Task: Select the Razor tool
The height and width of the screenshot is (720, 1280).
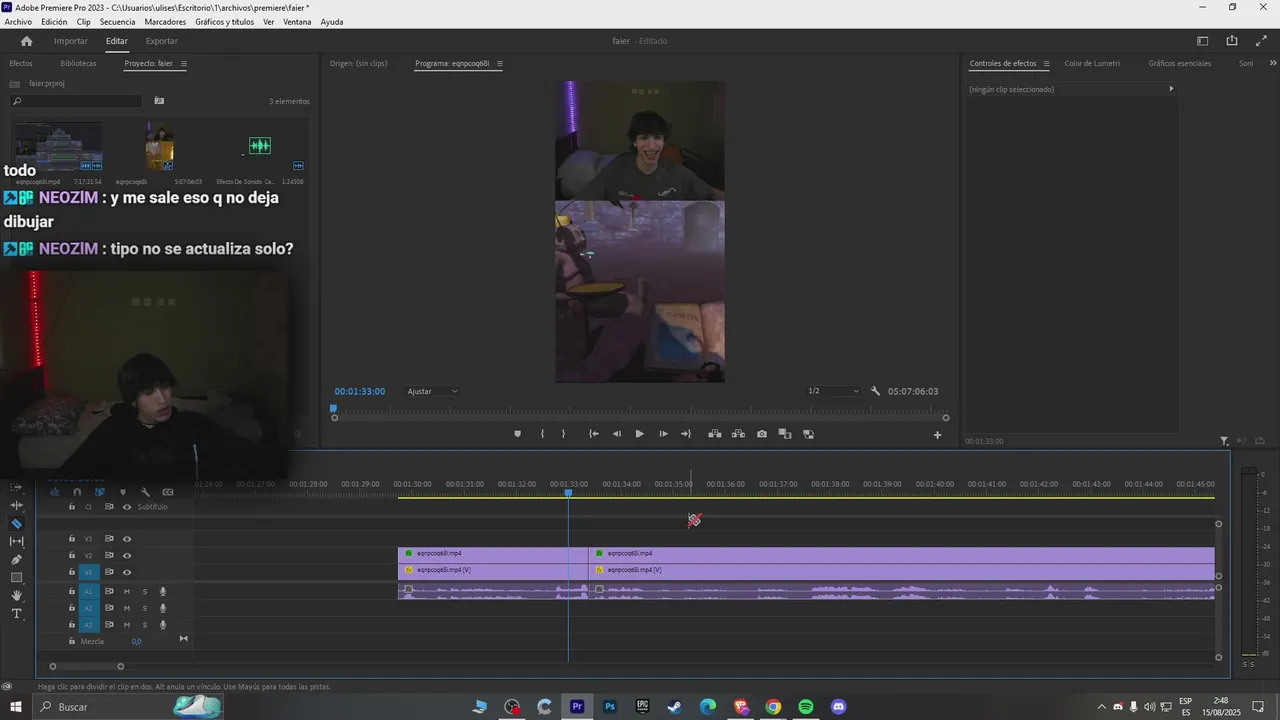Action: point(17,523)
